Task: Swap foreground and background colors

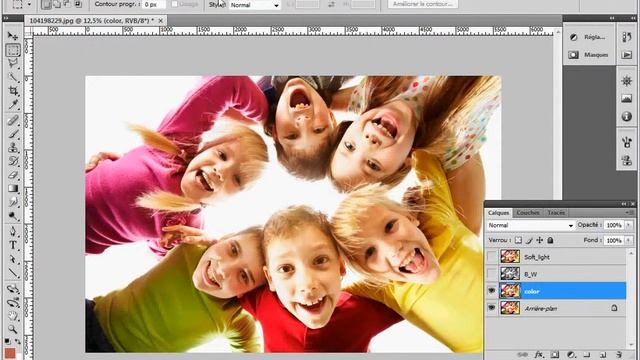Action: pyautogui.click(x=18, y=341)
